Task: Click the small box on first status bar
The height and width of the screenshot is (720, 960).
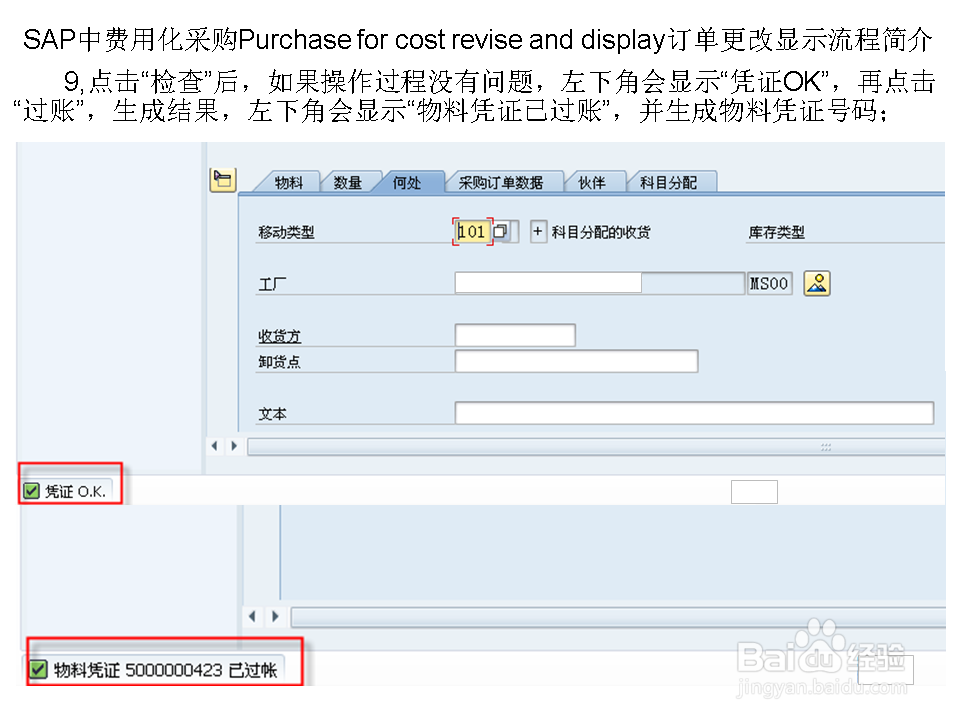Action: click(754, 492)
